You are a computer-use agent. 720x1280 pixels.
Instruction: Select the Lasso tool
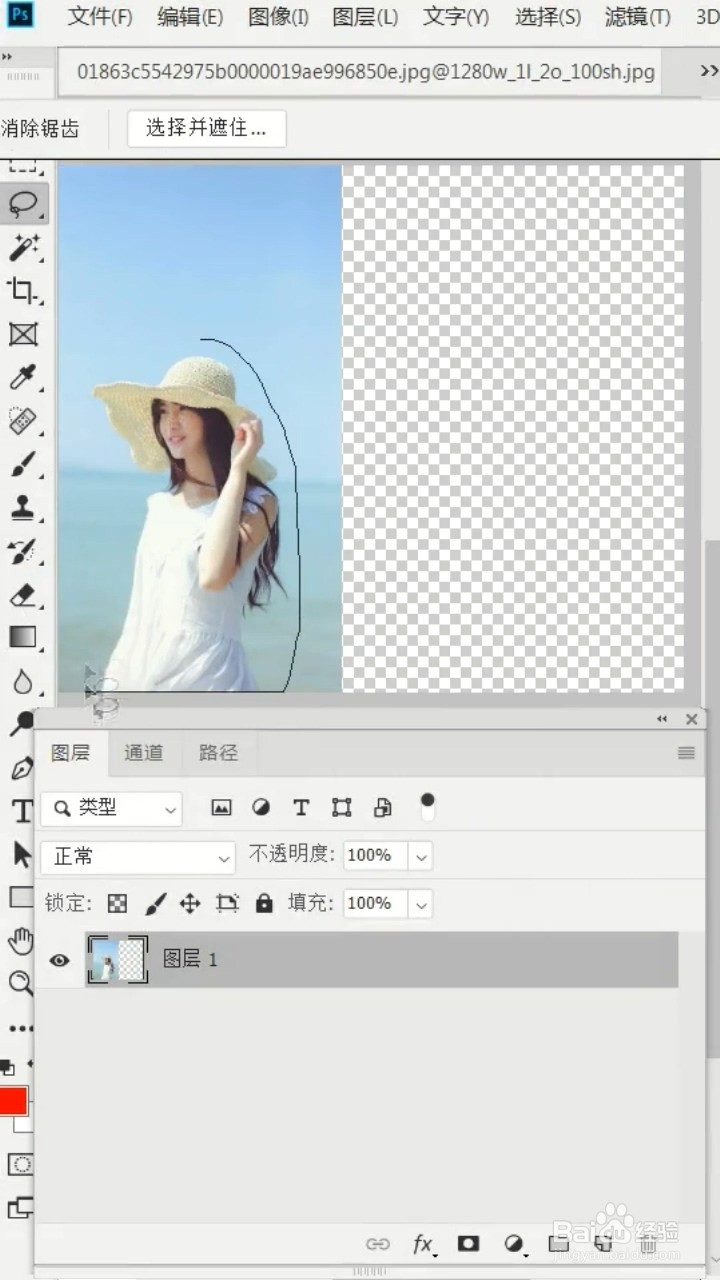22,204
